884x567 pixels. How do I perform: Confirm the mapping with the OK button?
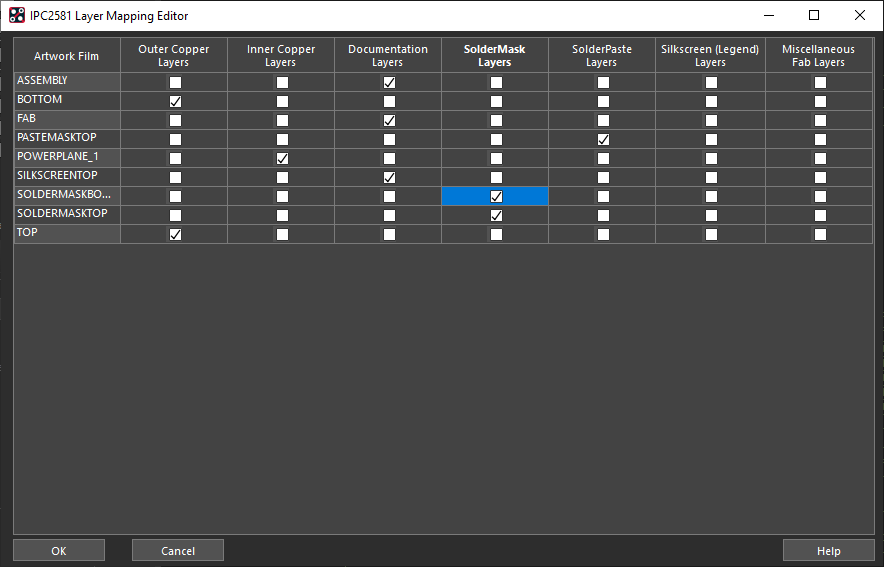59,551
